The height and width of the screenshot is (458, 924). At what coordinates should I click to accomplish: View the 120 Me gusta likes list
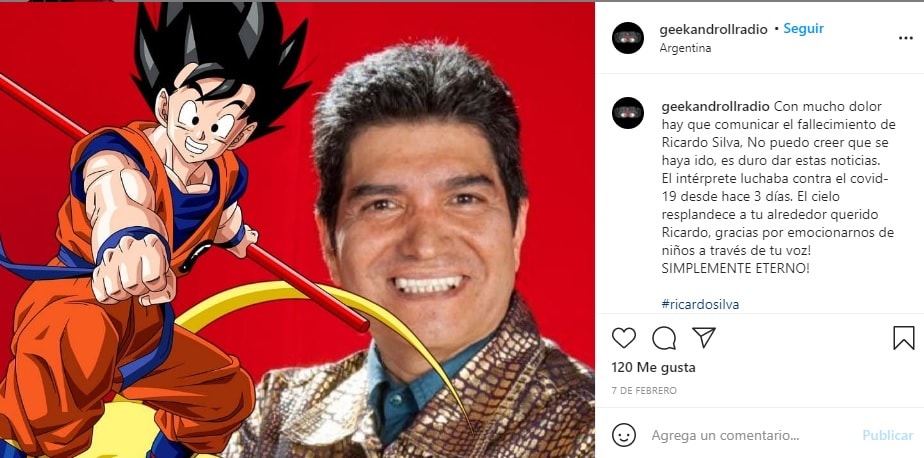tap(654, 367)
